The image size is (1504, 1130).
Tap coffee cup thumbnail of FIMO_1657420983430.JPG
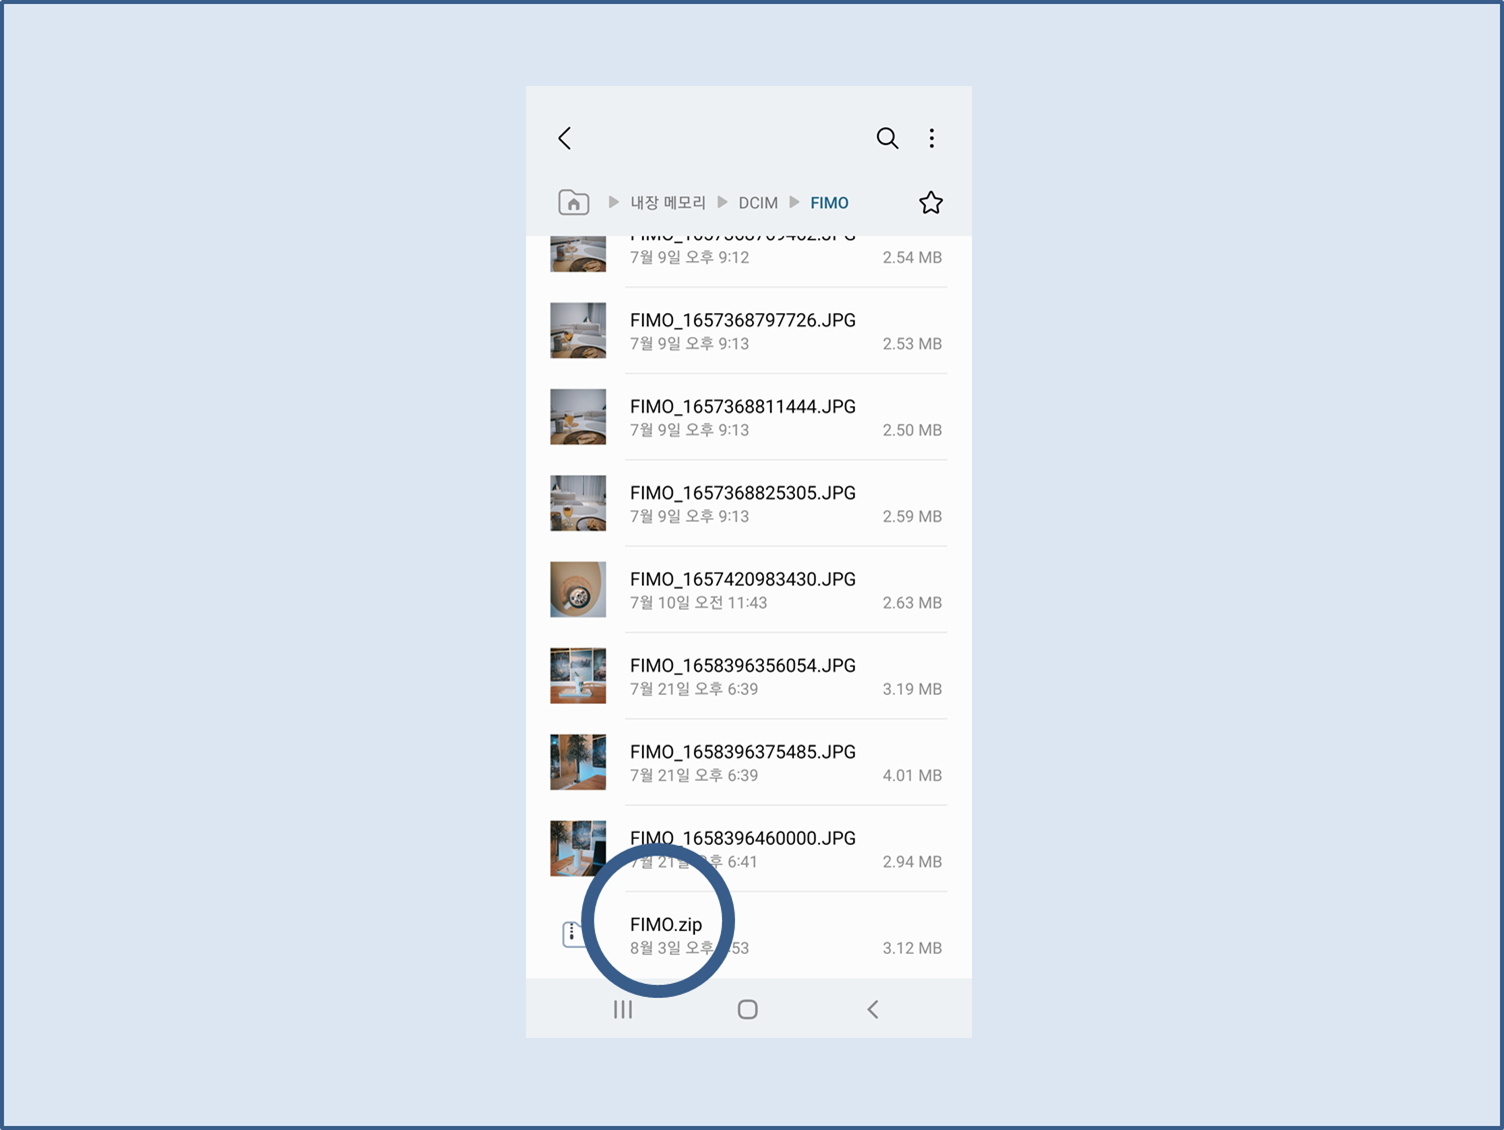click(x=578, y=589)
